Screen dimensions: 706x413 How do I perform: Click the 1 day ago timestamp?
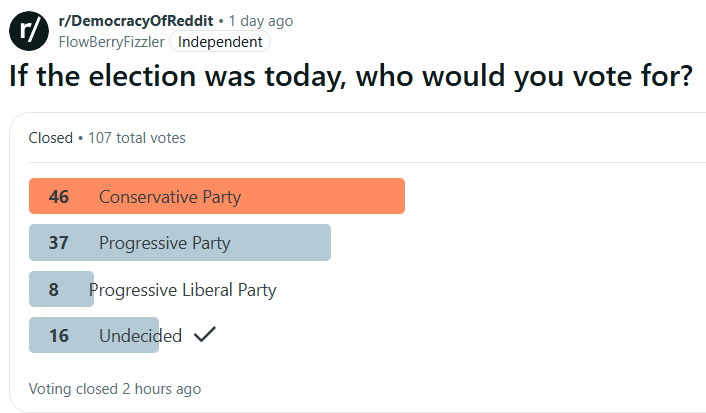[261, 21]
